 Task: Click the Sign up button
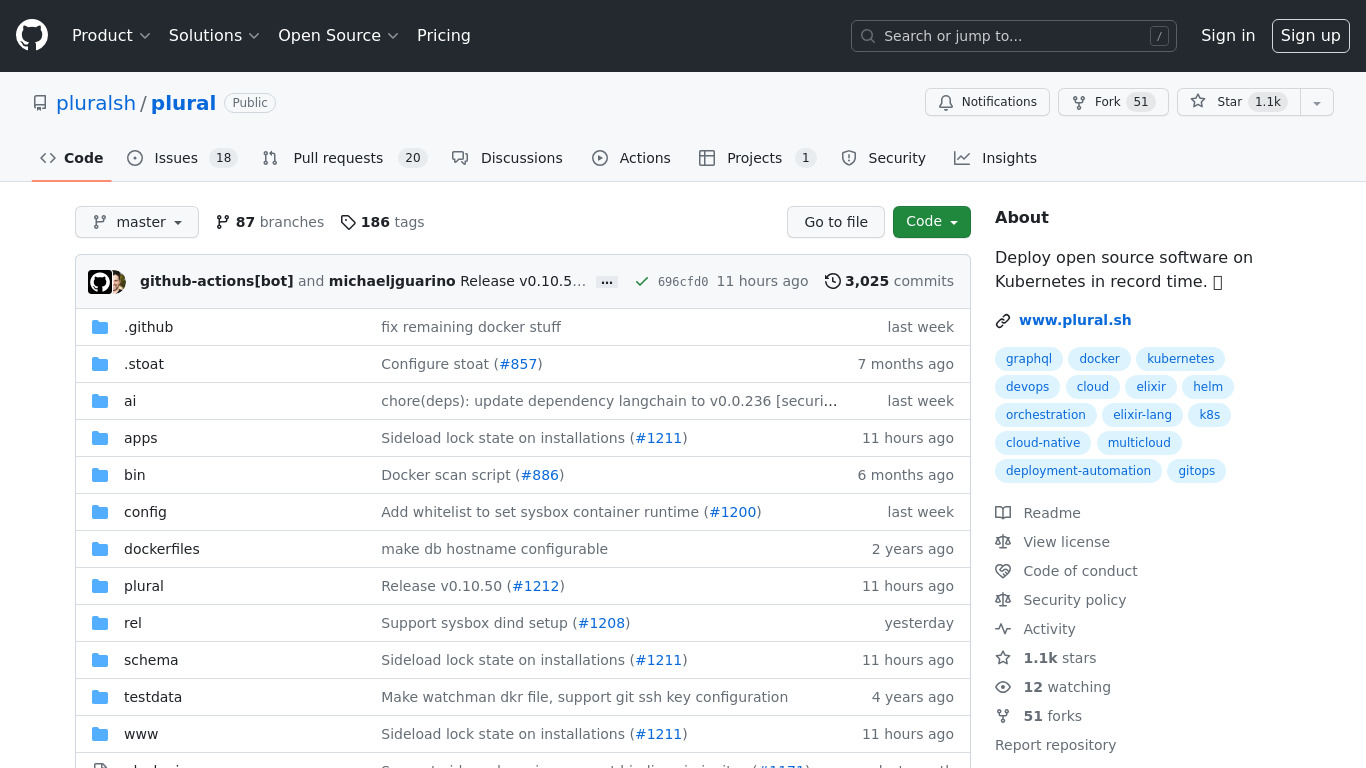coord(1310,36)
